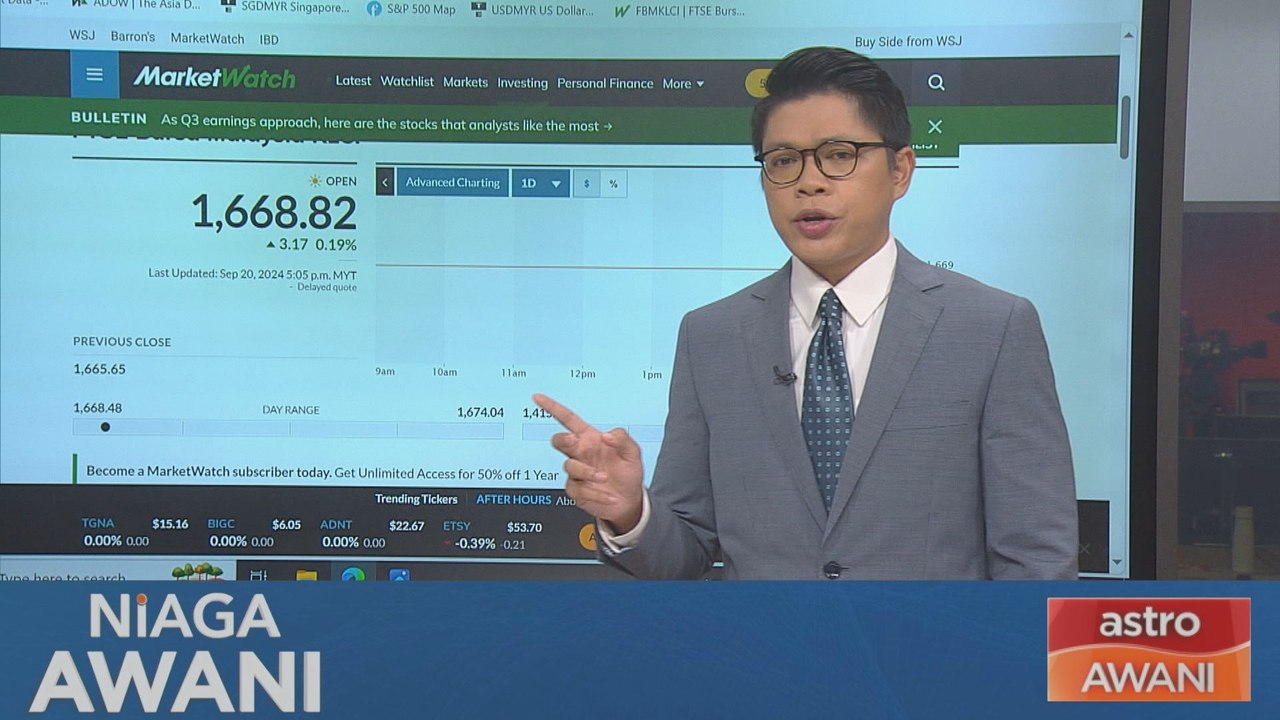
Task: Click the previous close value 1,665.65
Action: point(99,369)
